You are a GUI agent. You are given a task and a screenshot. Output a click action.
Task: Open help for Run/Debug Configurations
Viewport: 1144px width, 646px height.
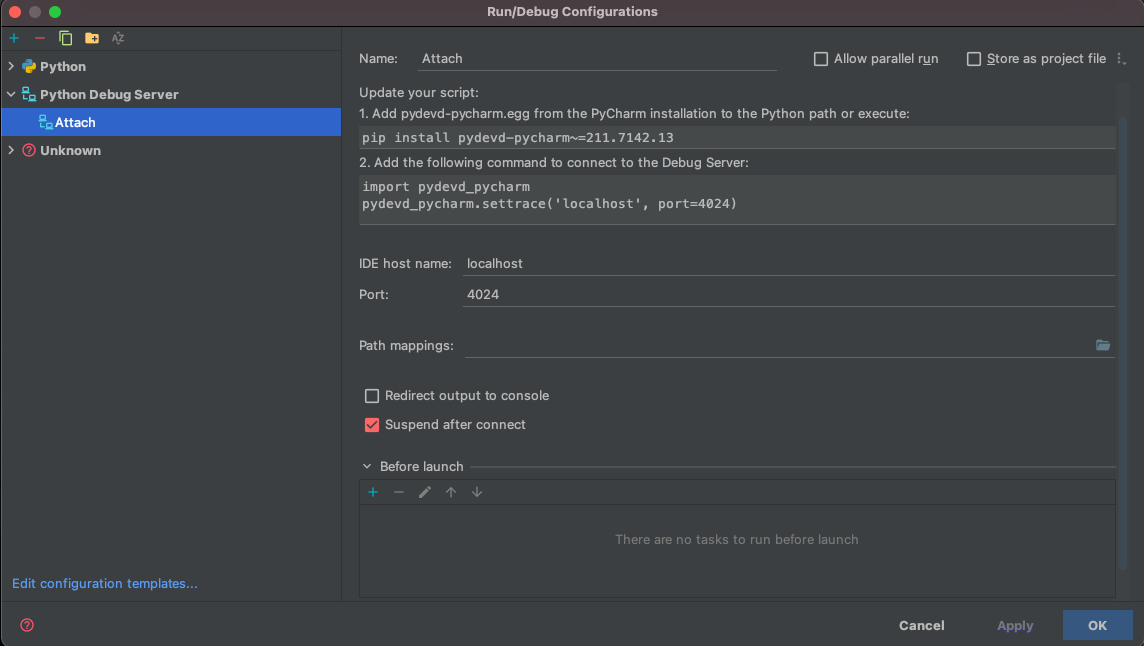[x=26, y=624]
